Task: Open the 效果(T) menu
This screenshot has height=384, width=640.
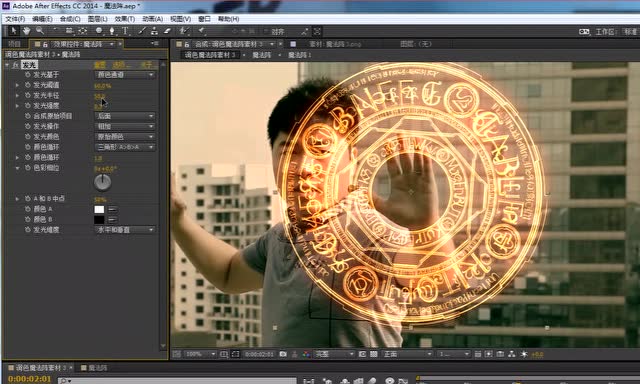Action: pos(124,19)
